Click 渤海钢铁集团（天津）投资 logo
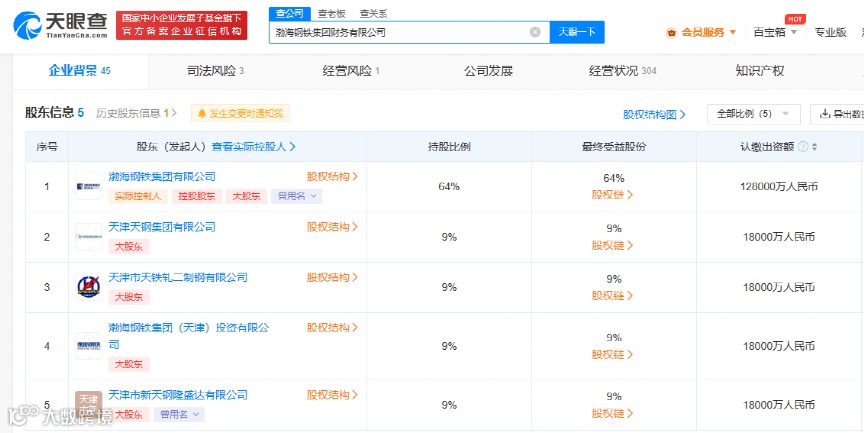Viewport: 864px width, 433px height. point(88,346)
